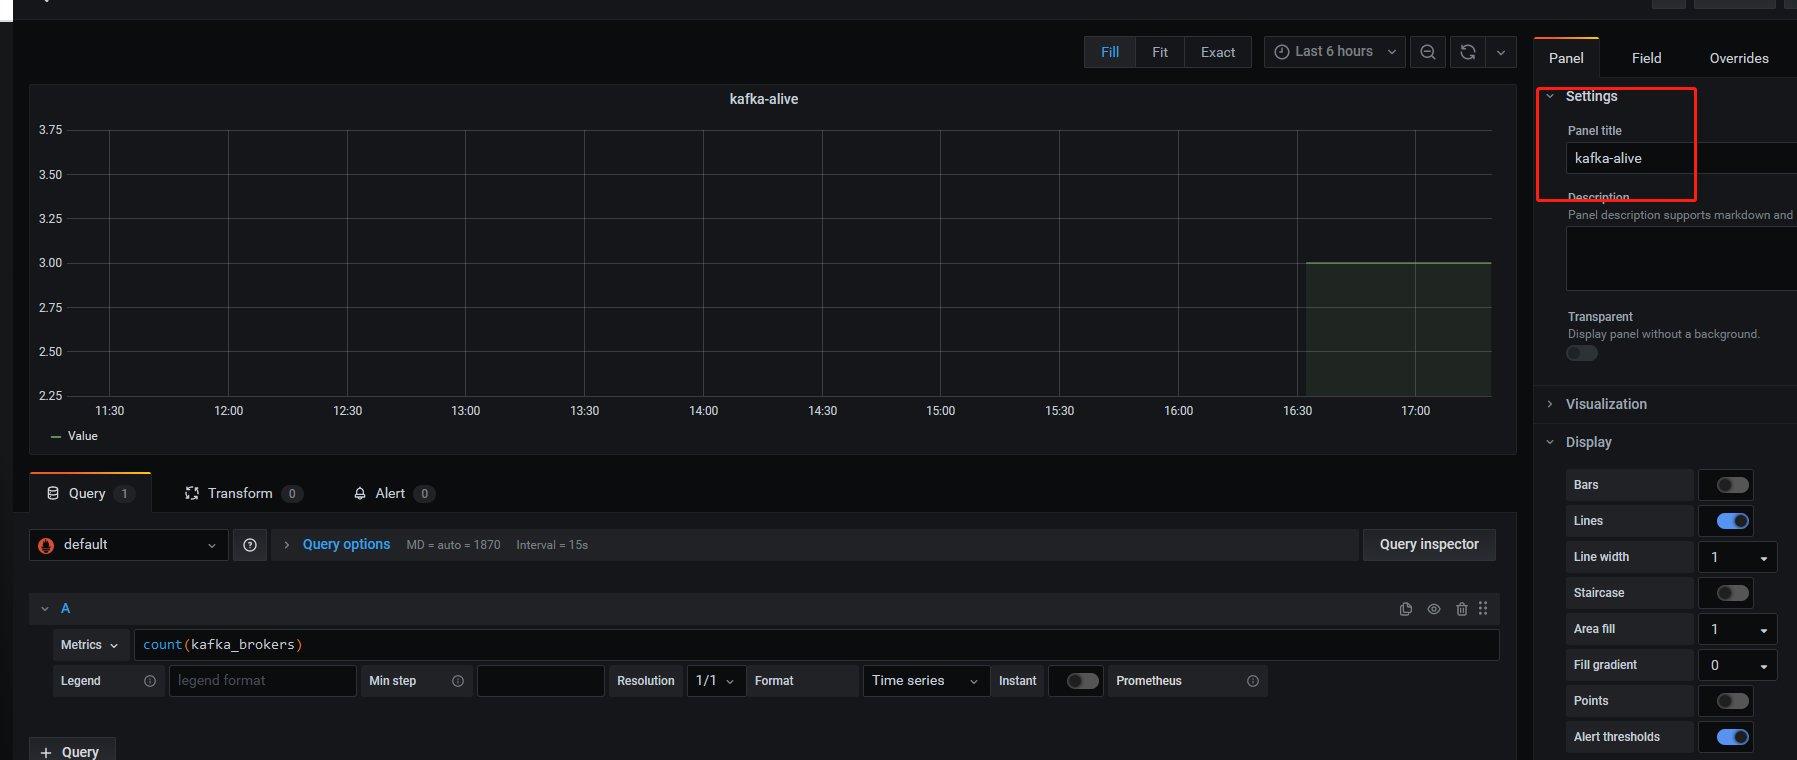Click the kafka-alive panel title in graph

pos(764,99)
